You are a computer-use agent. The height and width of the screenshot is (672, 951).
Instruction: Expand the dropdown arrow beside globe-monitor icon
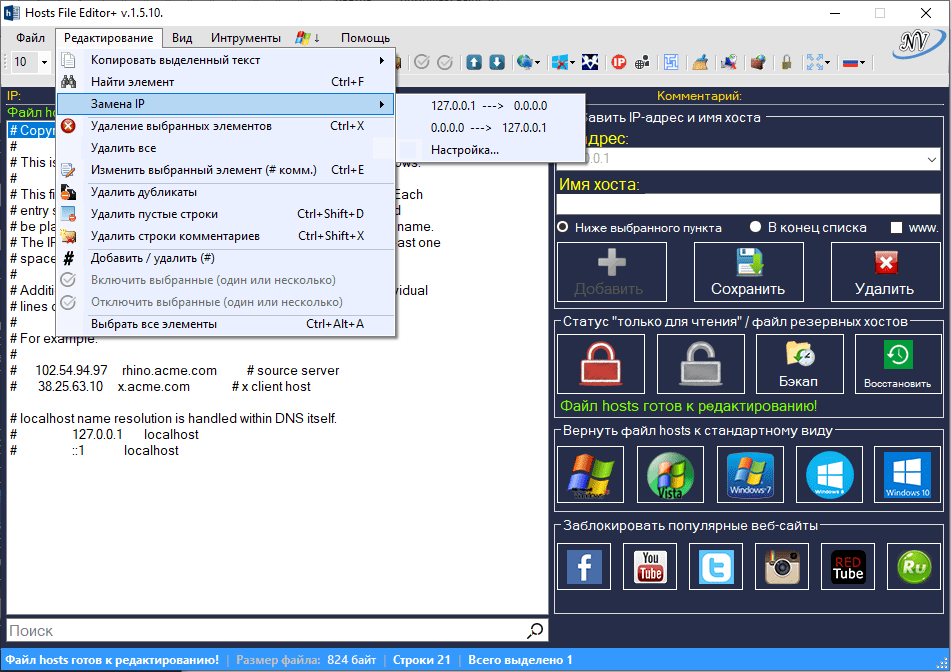click(537, 62)
